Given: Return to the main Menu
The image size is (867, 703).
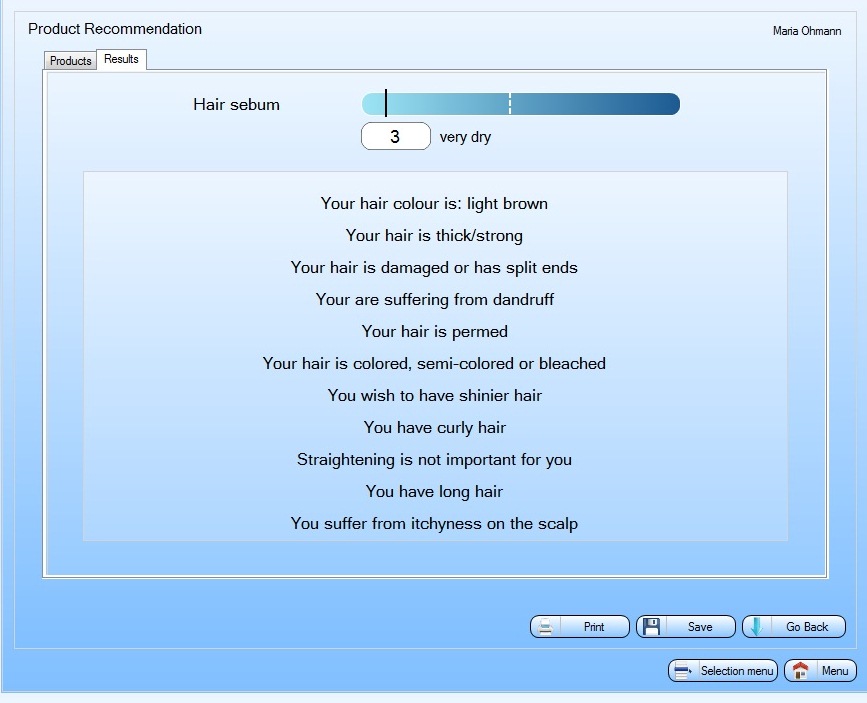Looking at the screenshot, I should [821, 671].
